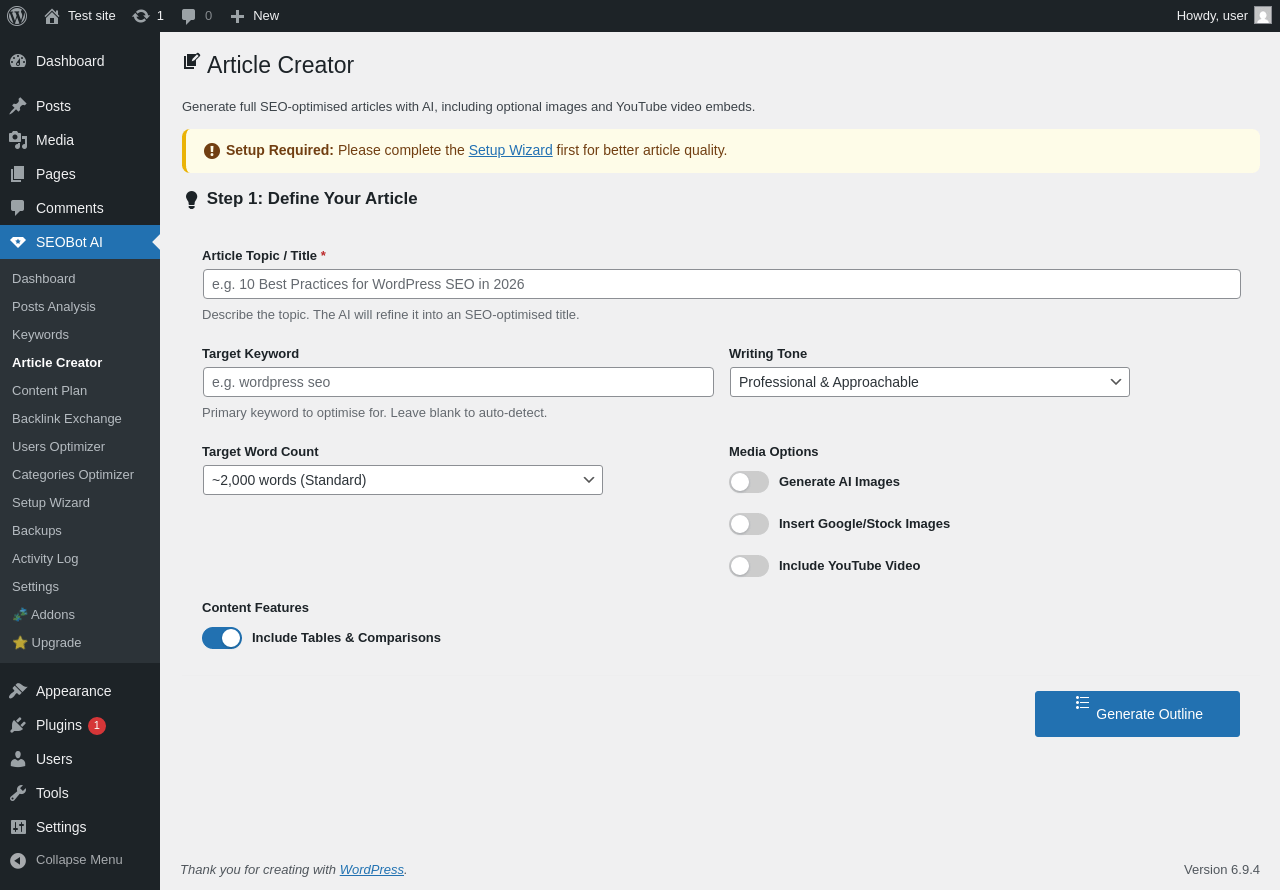Open the Writing Tone dropdown

coord(929,382)
